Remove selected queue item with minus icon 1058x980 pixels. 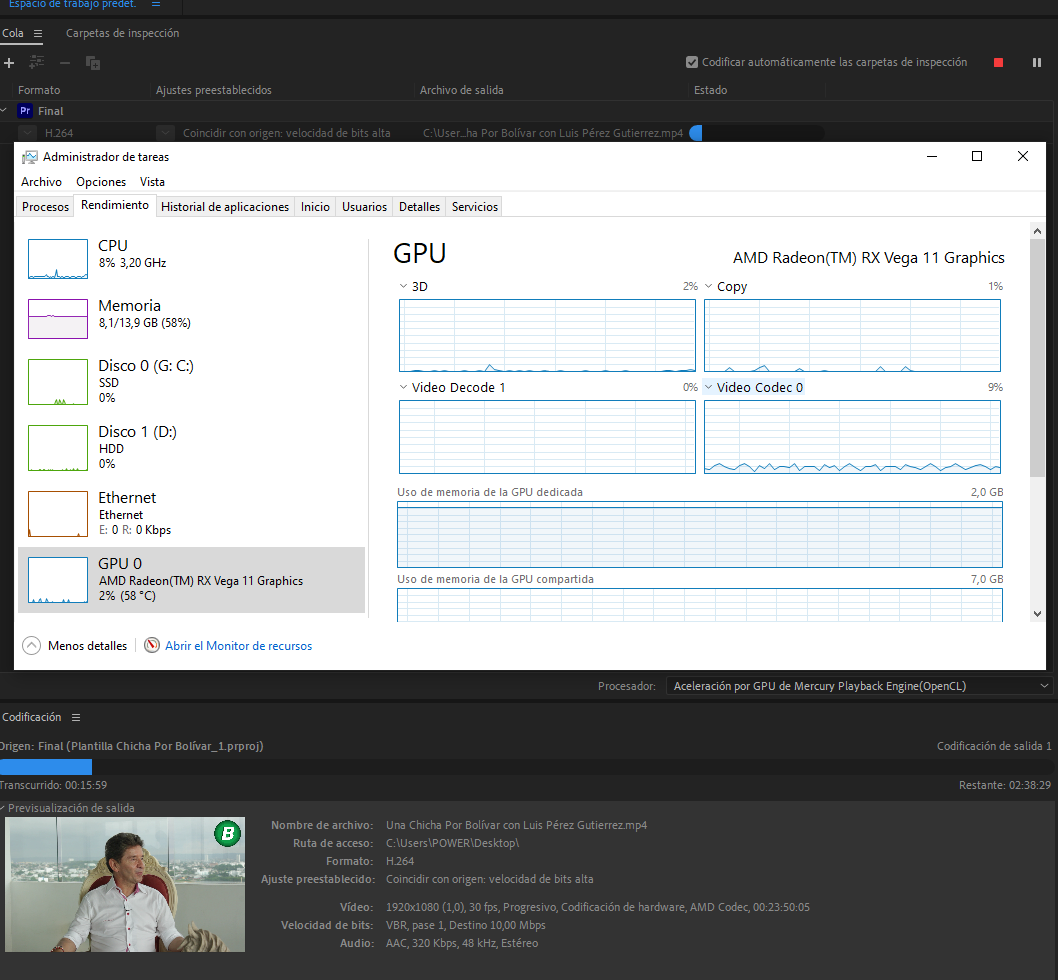64,63
